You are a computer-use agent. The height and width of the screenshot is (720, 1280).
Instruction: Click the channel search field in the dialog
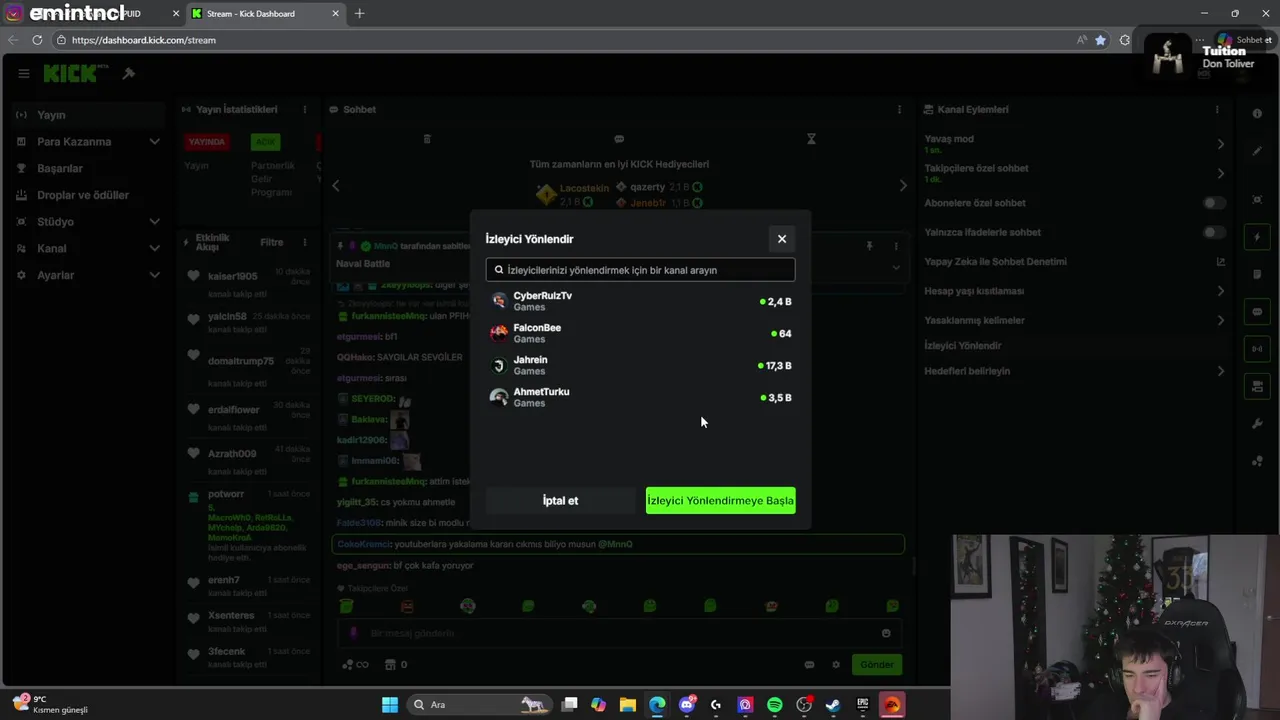[640, 270]
